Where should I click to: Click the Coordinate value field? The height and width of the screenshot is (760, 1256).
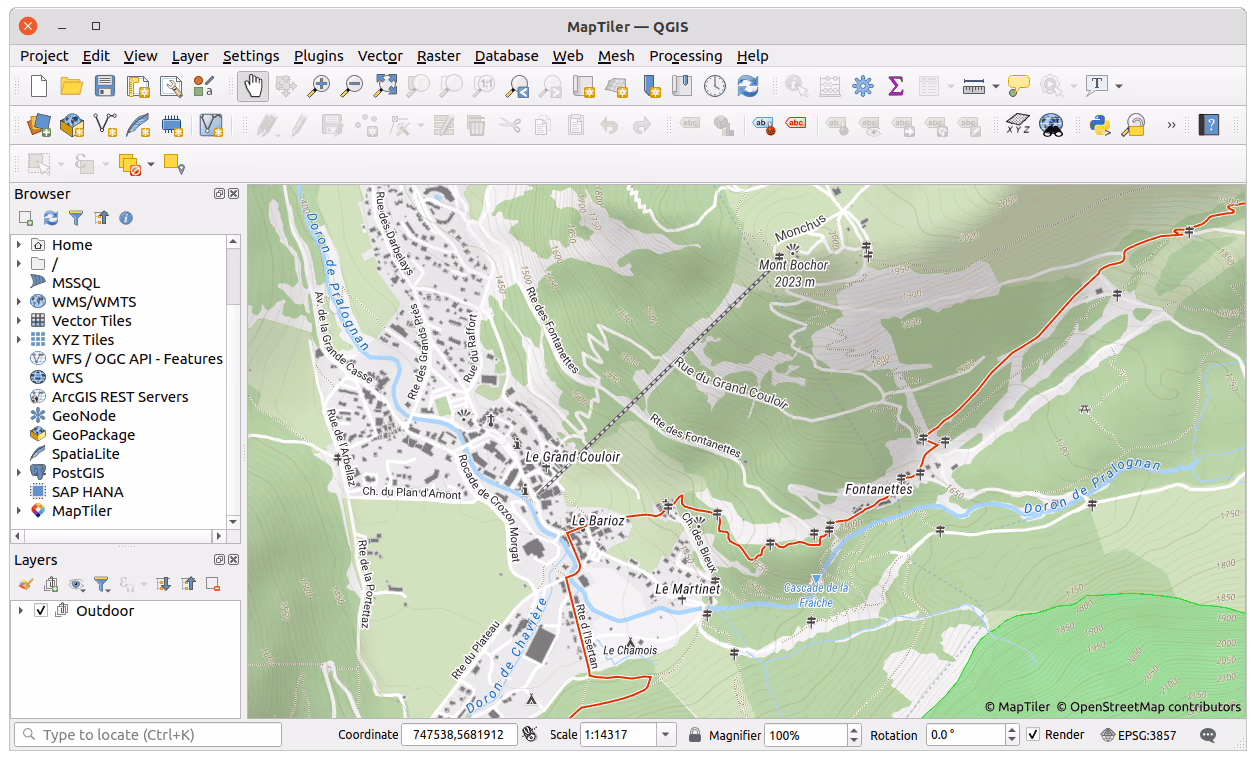click(x=459, y=735)
